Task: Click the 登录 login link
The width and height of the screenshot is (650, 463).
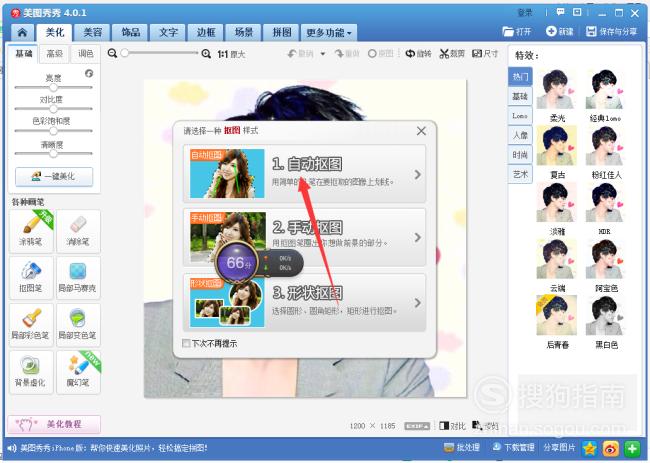Action: 525,13
